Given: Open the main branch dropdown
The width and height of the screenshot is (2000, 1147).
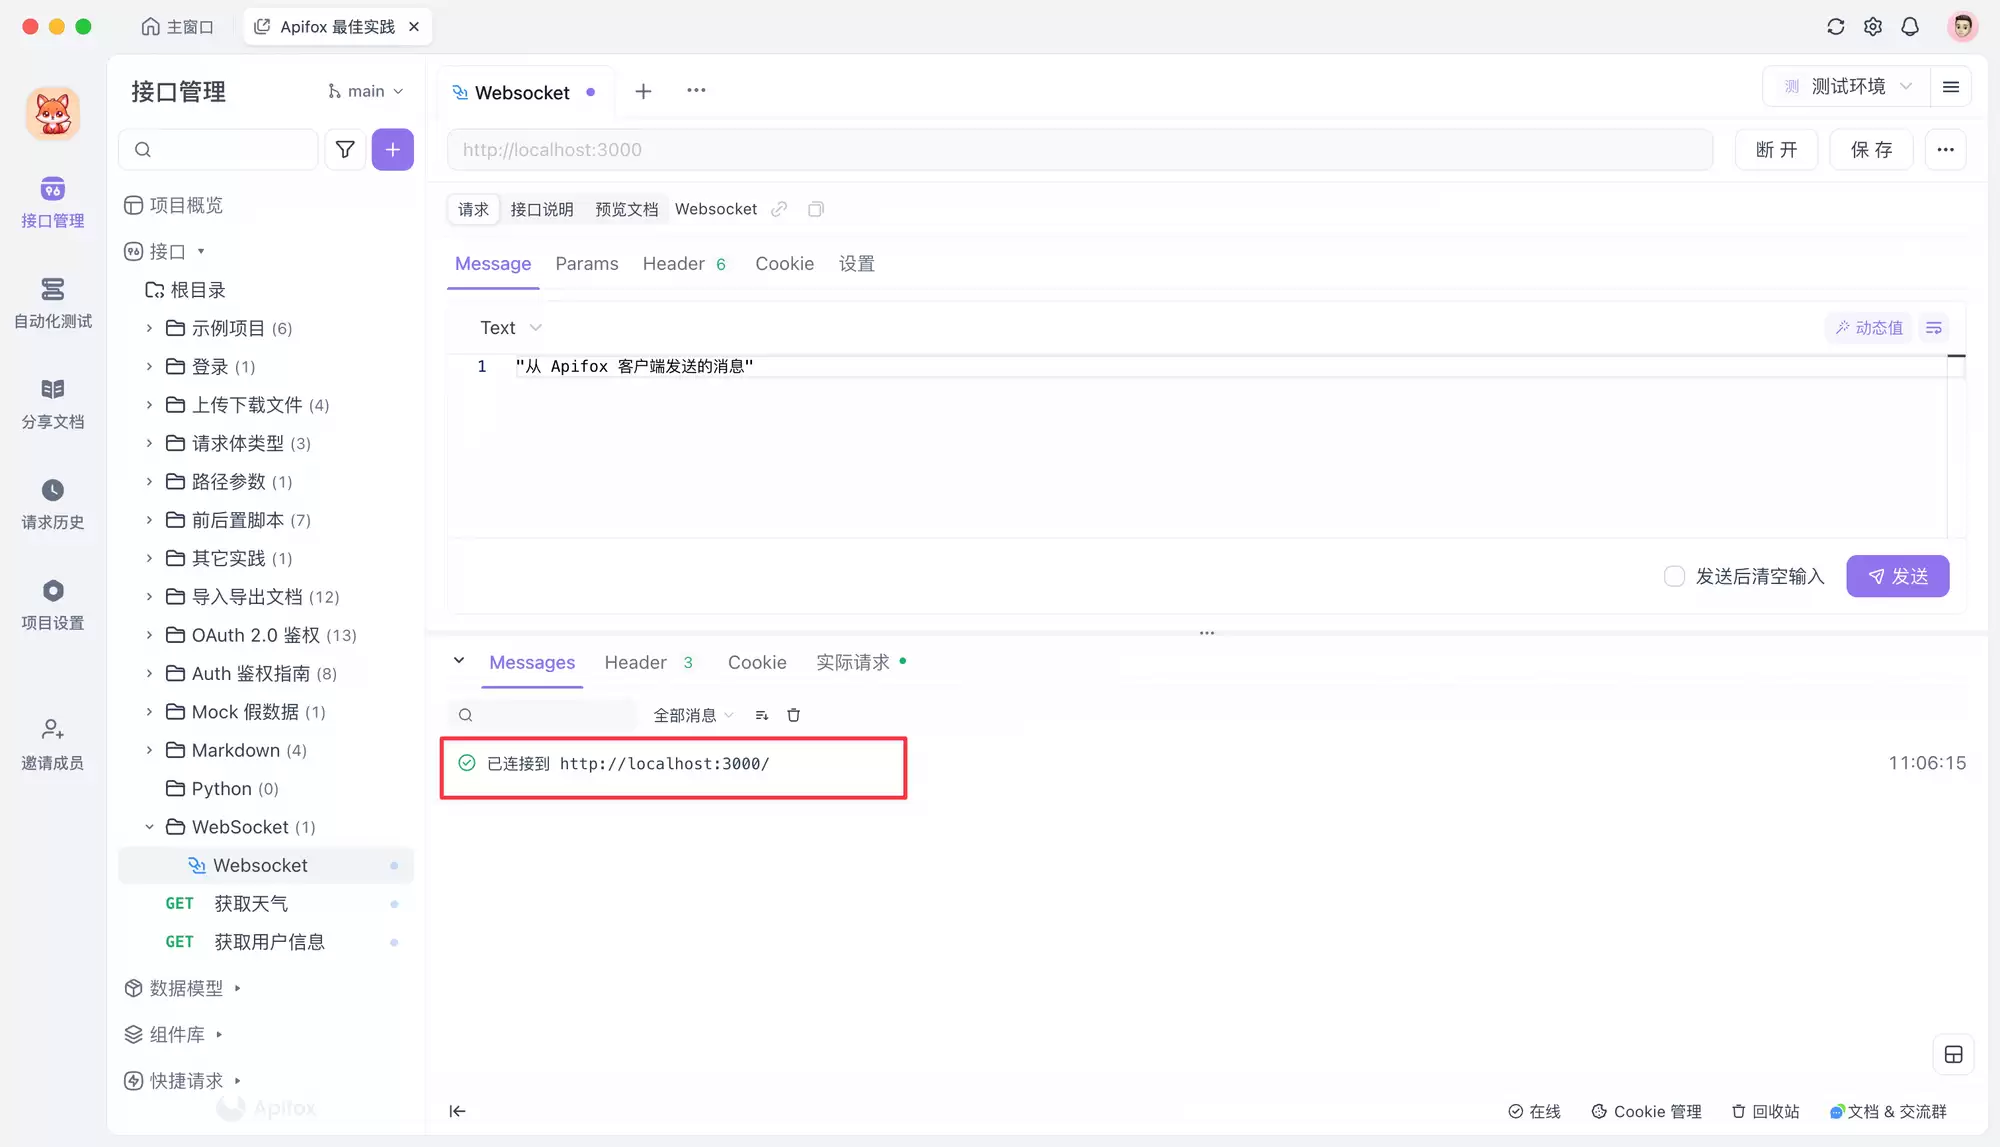Looking at the screenshot, I should tap(365, 91).
